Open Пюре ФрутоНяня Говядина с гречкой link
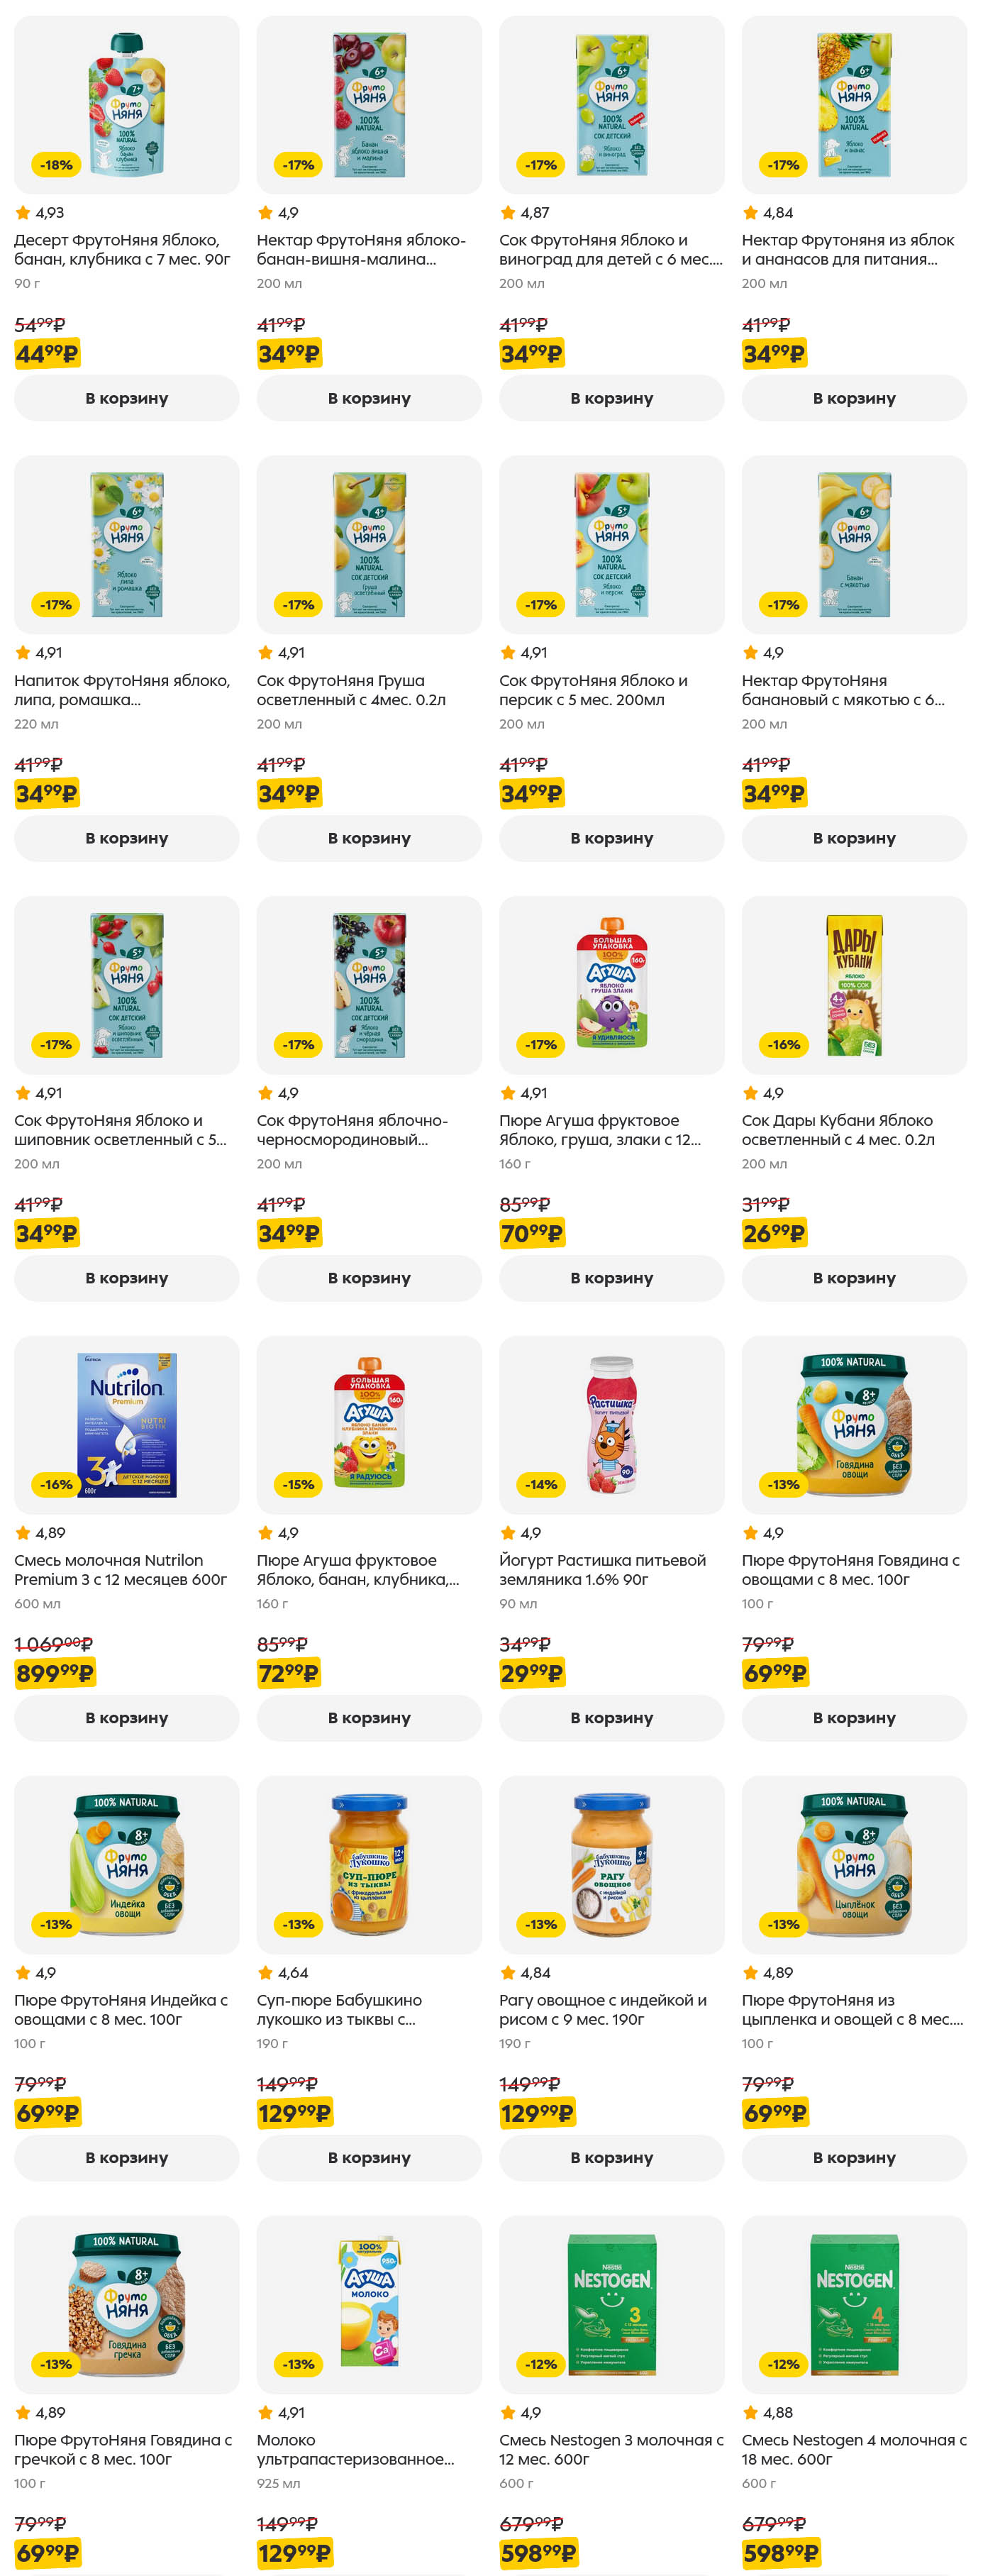This screenshot has width=983, height=2576. pyautogui.click(x=122, y=2449)
